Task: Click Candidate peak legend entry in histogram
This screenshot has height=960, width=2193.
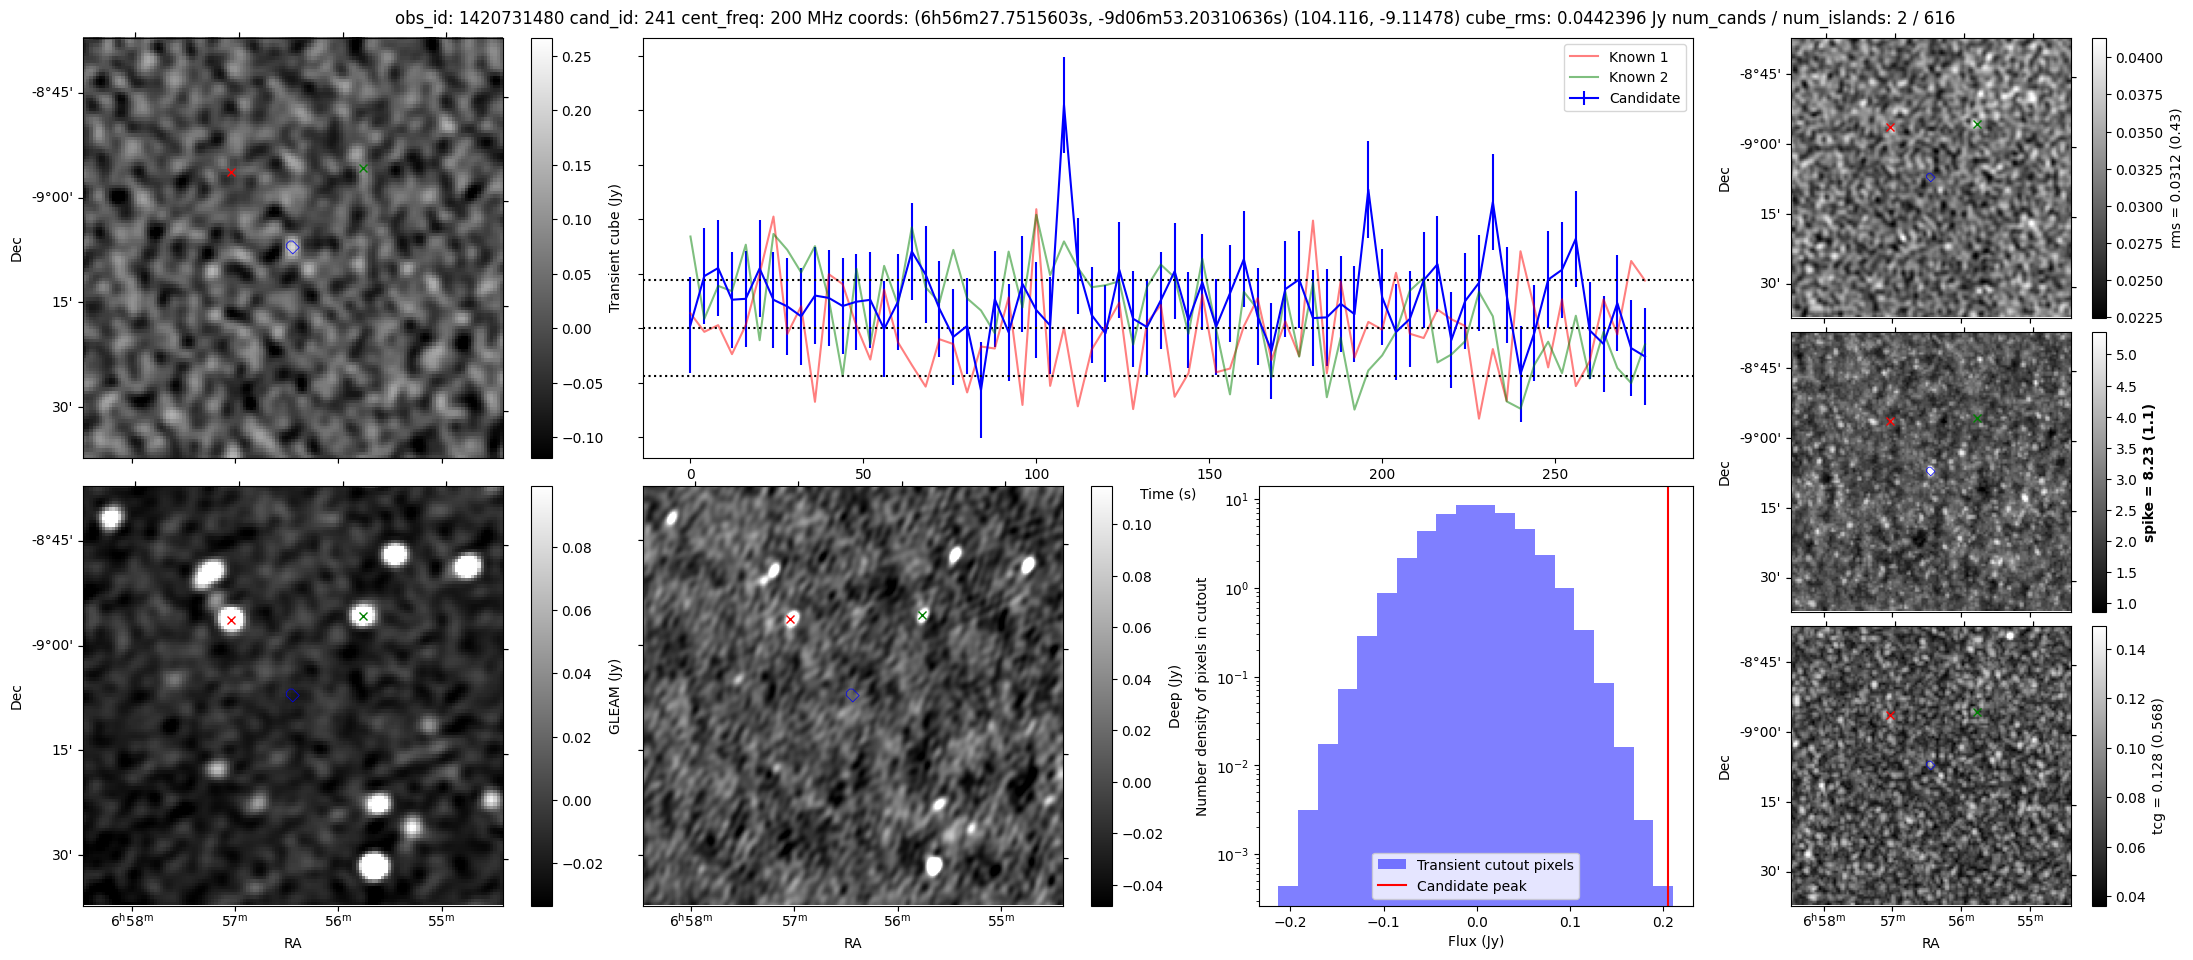Action: point(1471,886)
